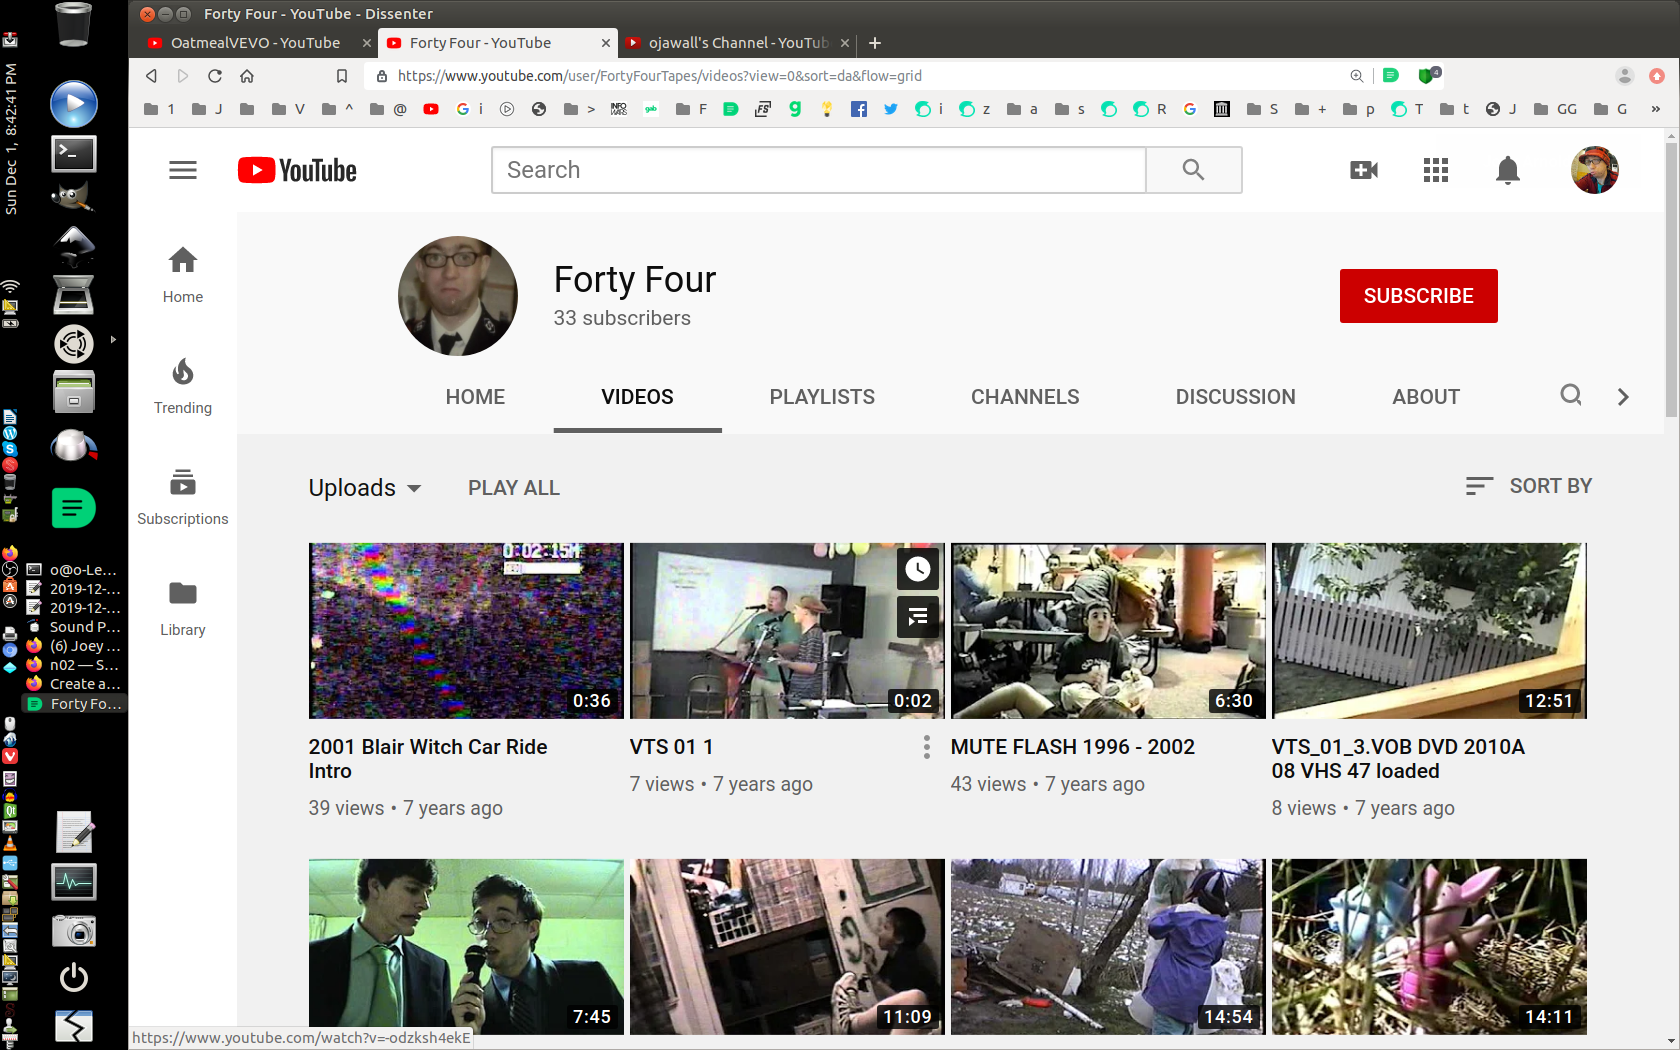Open the 7:45 video thumbnail
Screen dimensions: 1680x1050
point(466,947)
